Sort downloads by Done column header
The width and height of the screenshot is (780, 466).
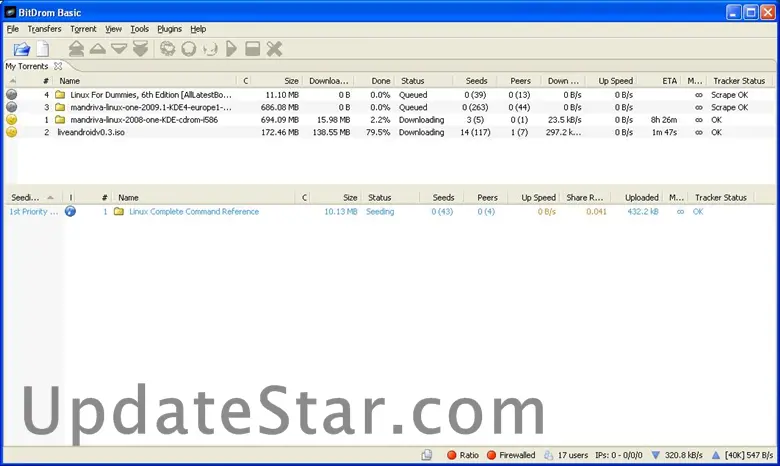tap(381, 81)
